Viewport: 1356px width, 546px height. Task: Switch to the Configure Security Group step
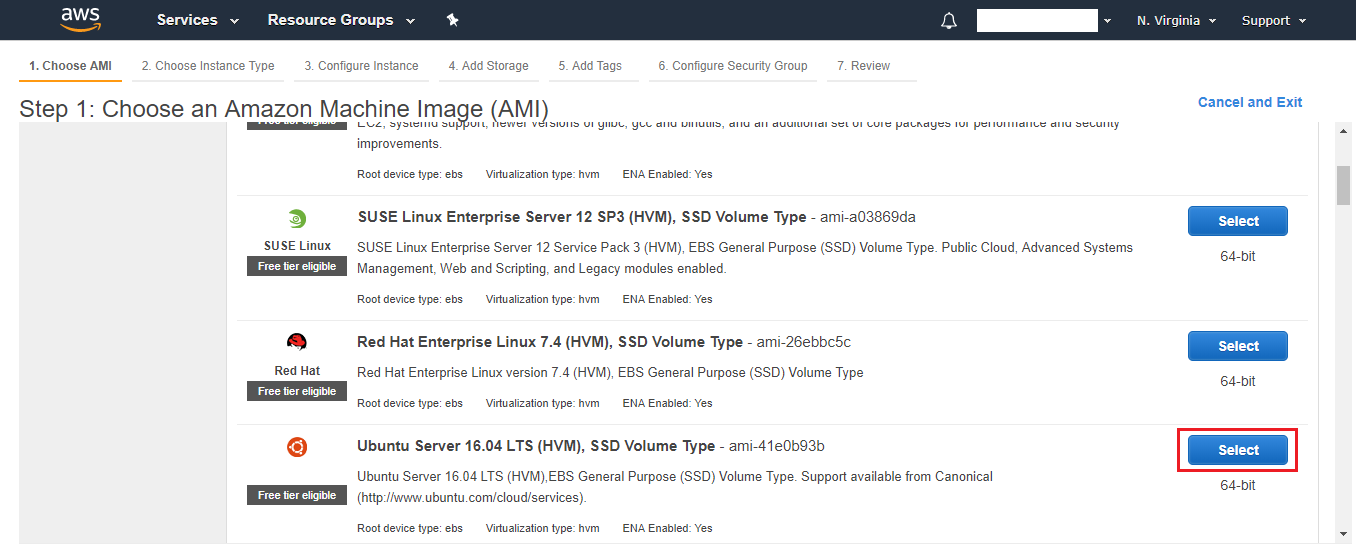[732, 66]
